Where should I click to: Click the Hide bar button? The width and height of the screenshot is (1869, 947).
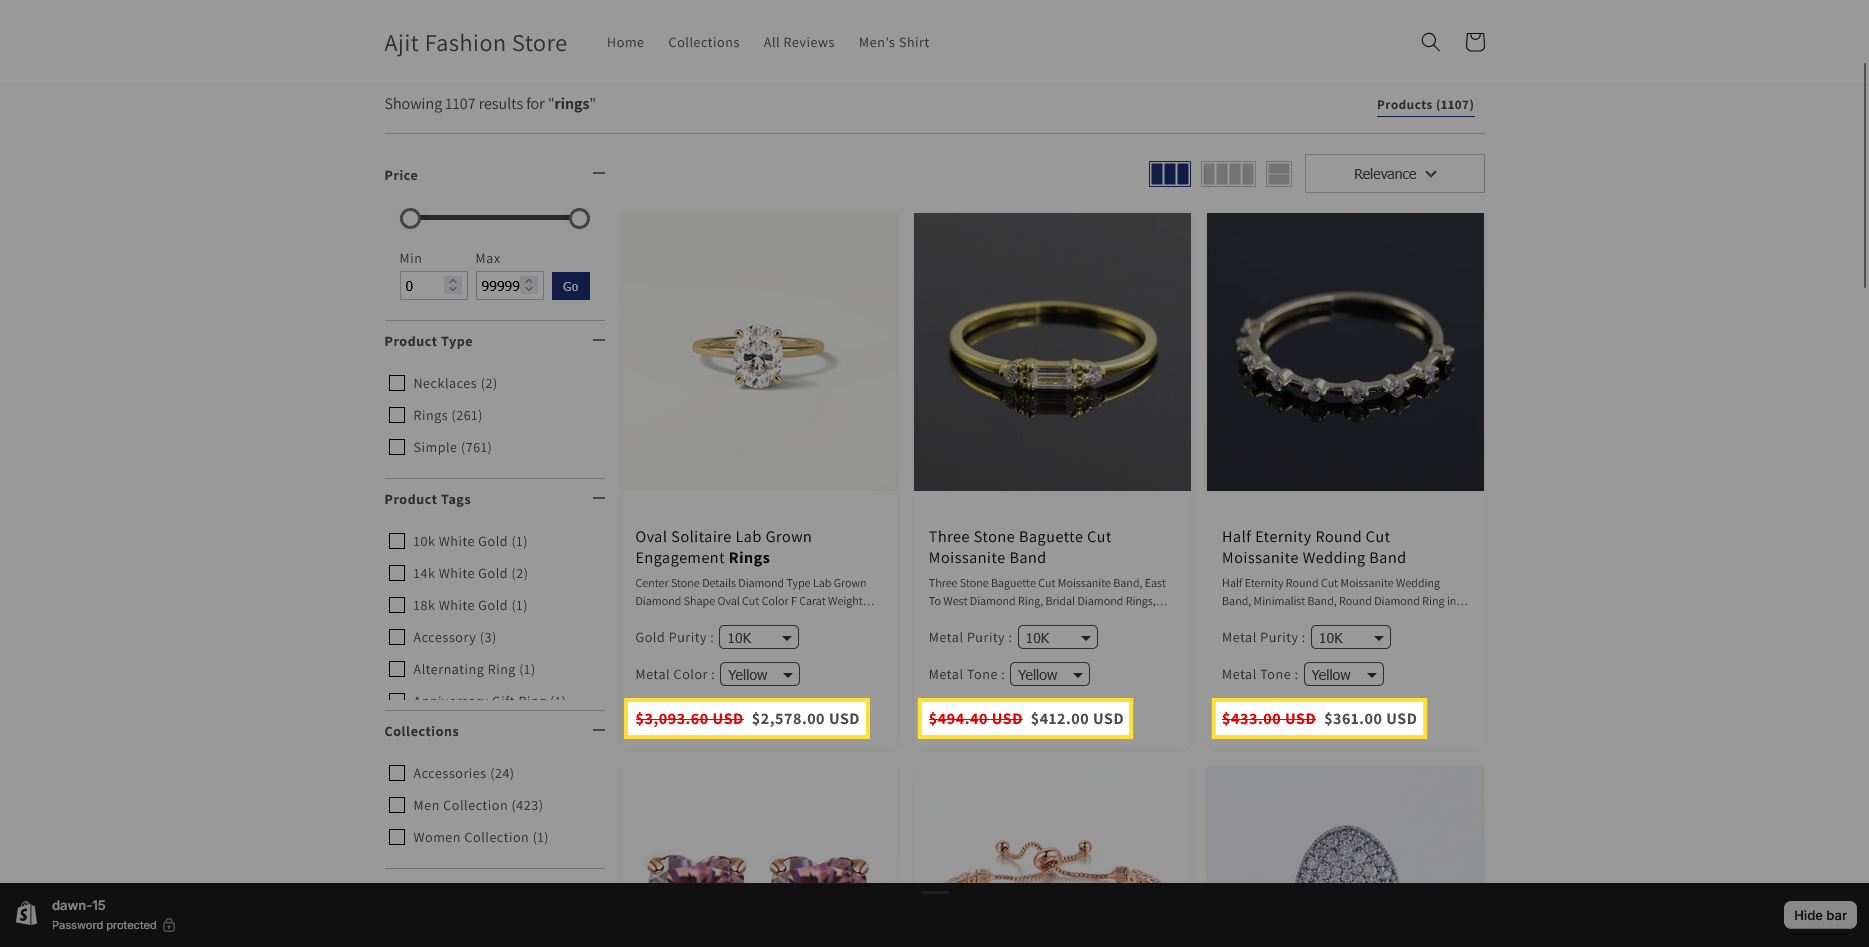tap(1819, 915)
